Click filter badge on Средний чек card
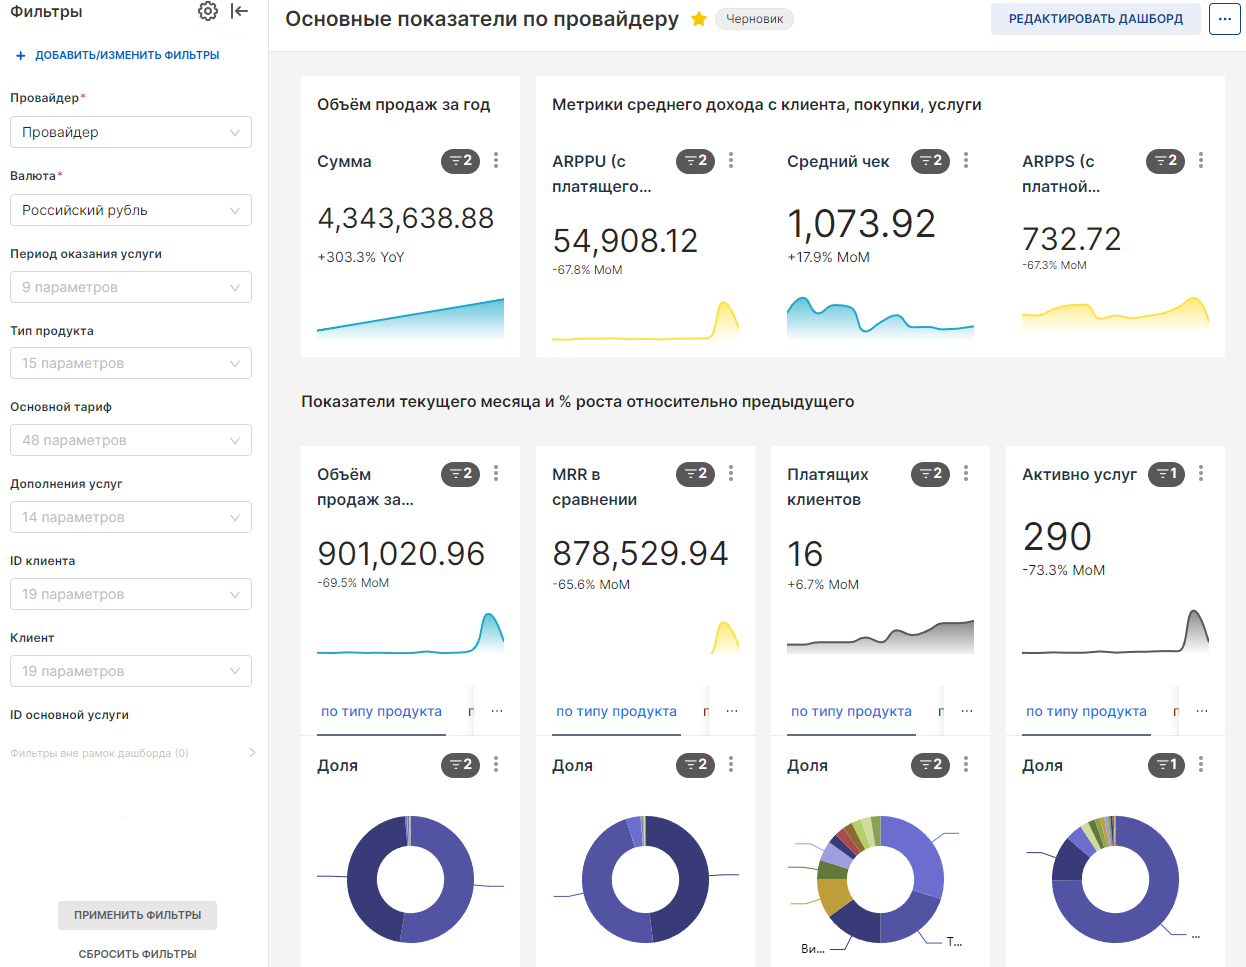 [930, 161]
